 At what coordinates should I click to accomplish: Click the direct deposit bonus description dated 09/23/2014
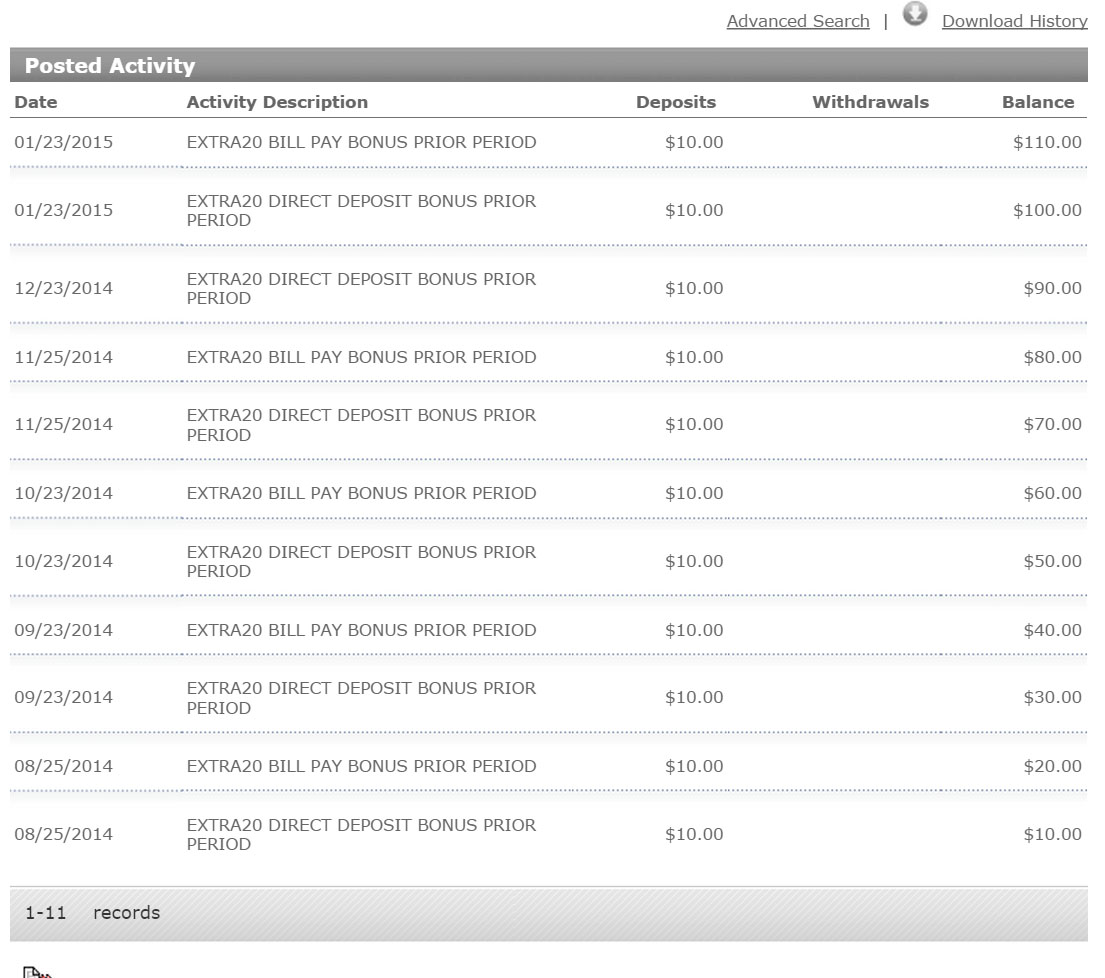pos(362,698)
